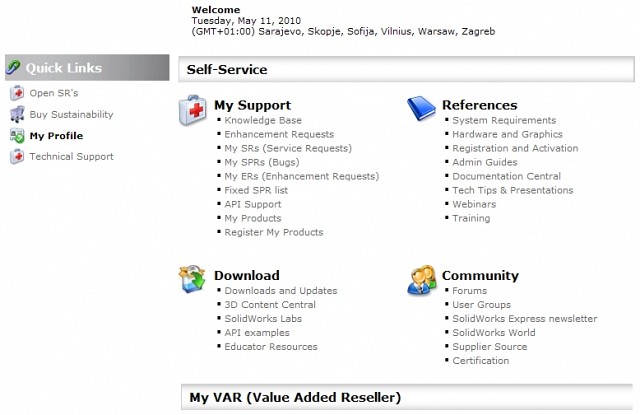
Task: Open the Webinars link
Action: 474,204
